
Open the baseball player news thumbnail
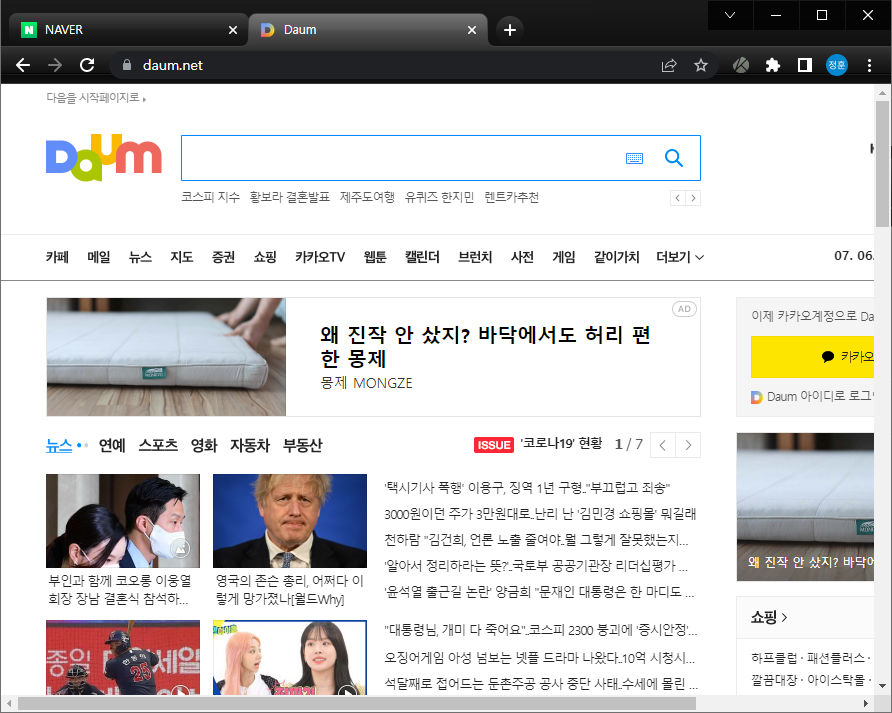coord(123,657)
